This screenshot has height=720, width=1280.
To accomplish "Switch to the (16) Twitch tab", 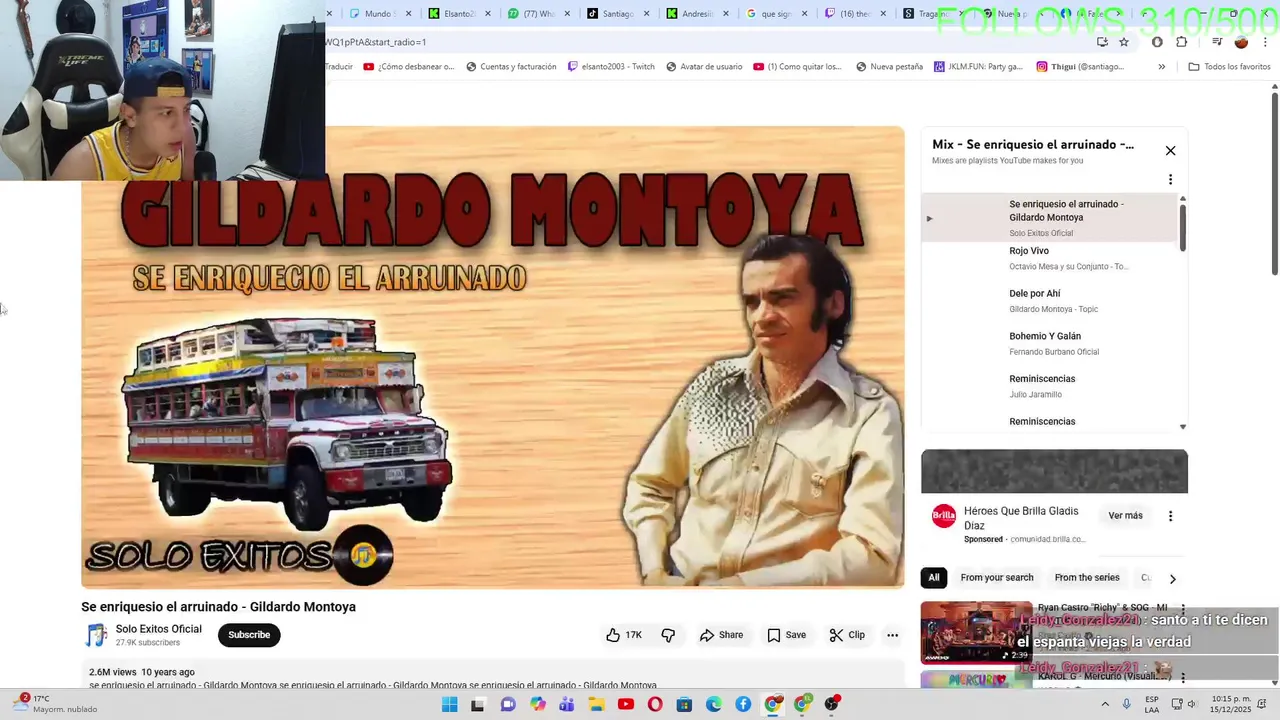I will 855,14.
